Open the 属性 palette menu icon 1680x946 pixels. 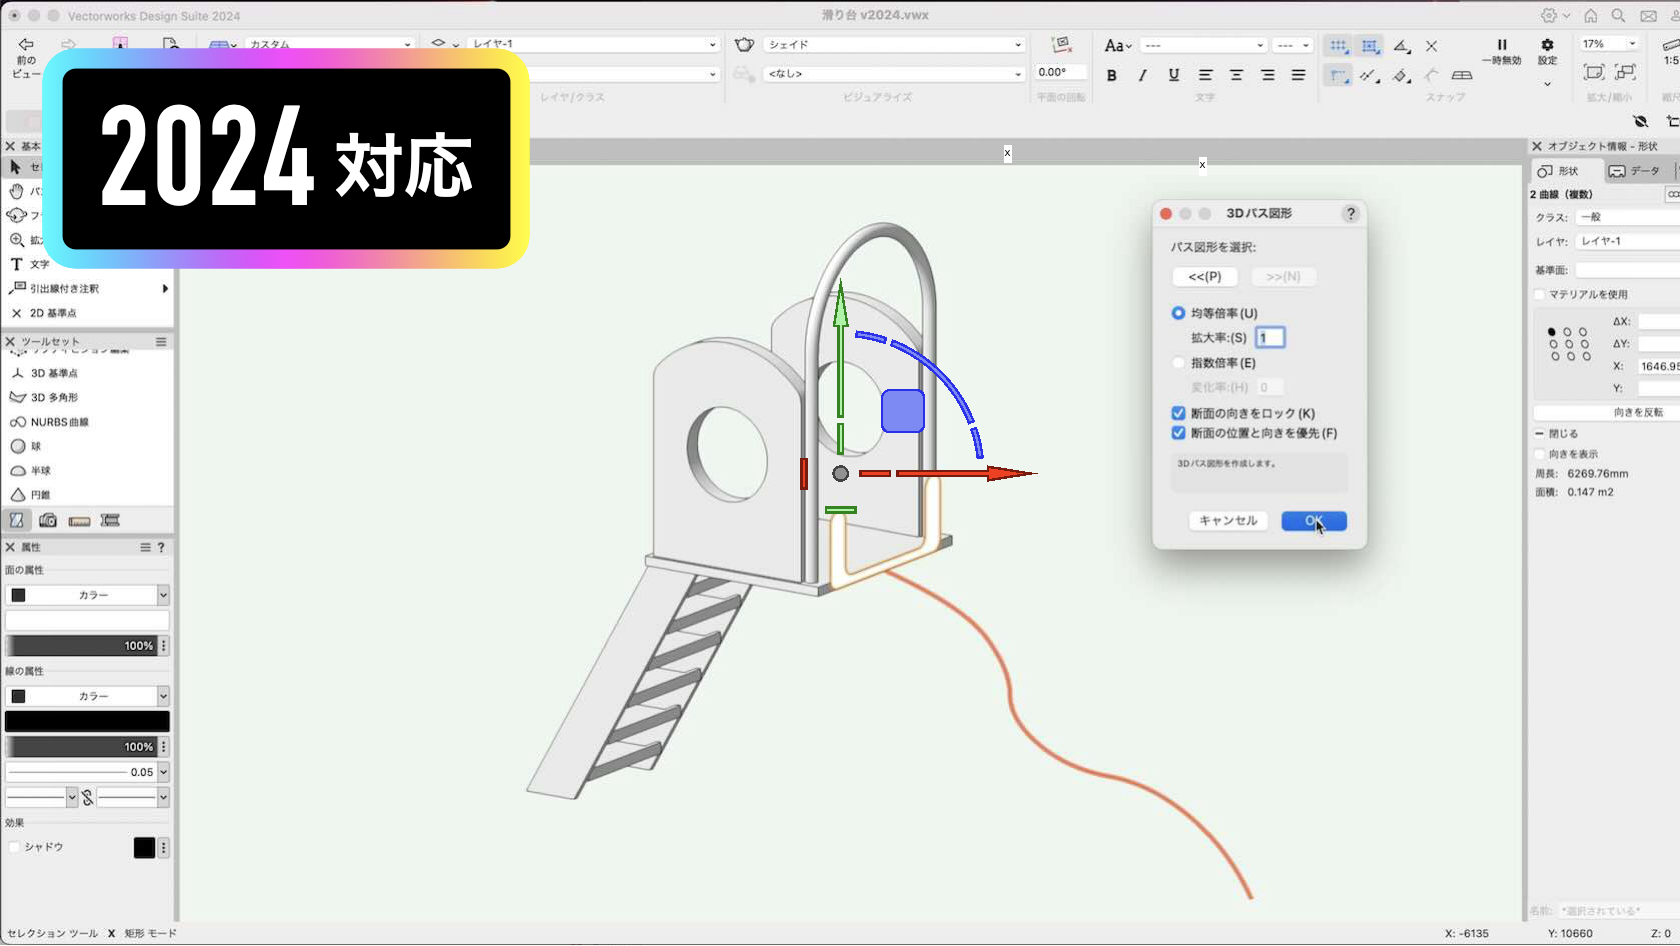tap(145, 547)
